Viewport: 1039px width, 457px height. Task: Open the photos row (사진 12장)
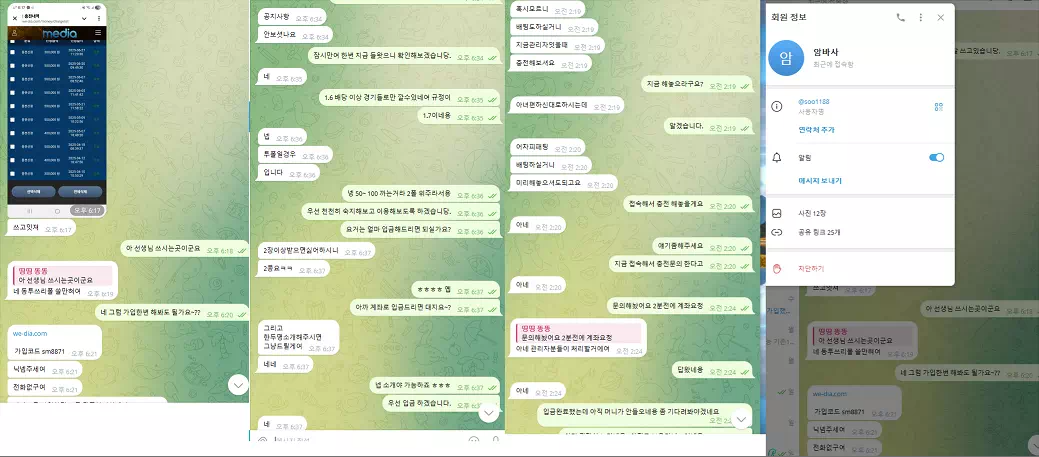click(859, 213)
